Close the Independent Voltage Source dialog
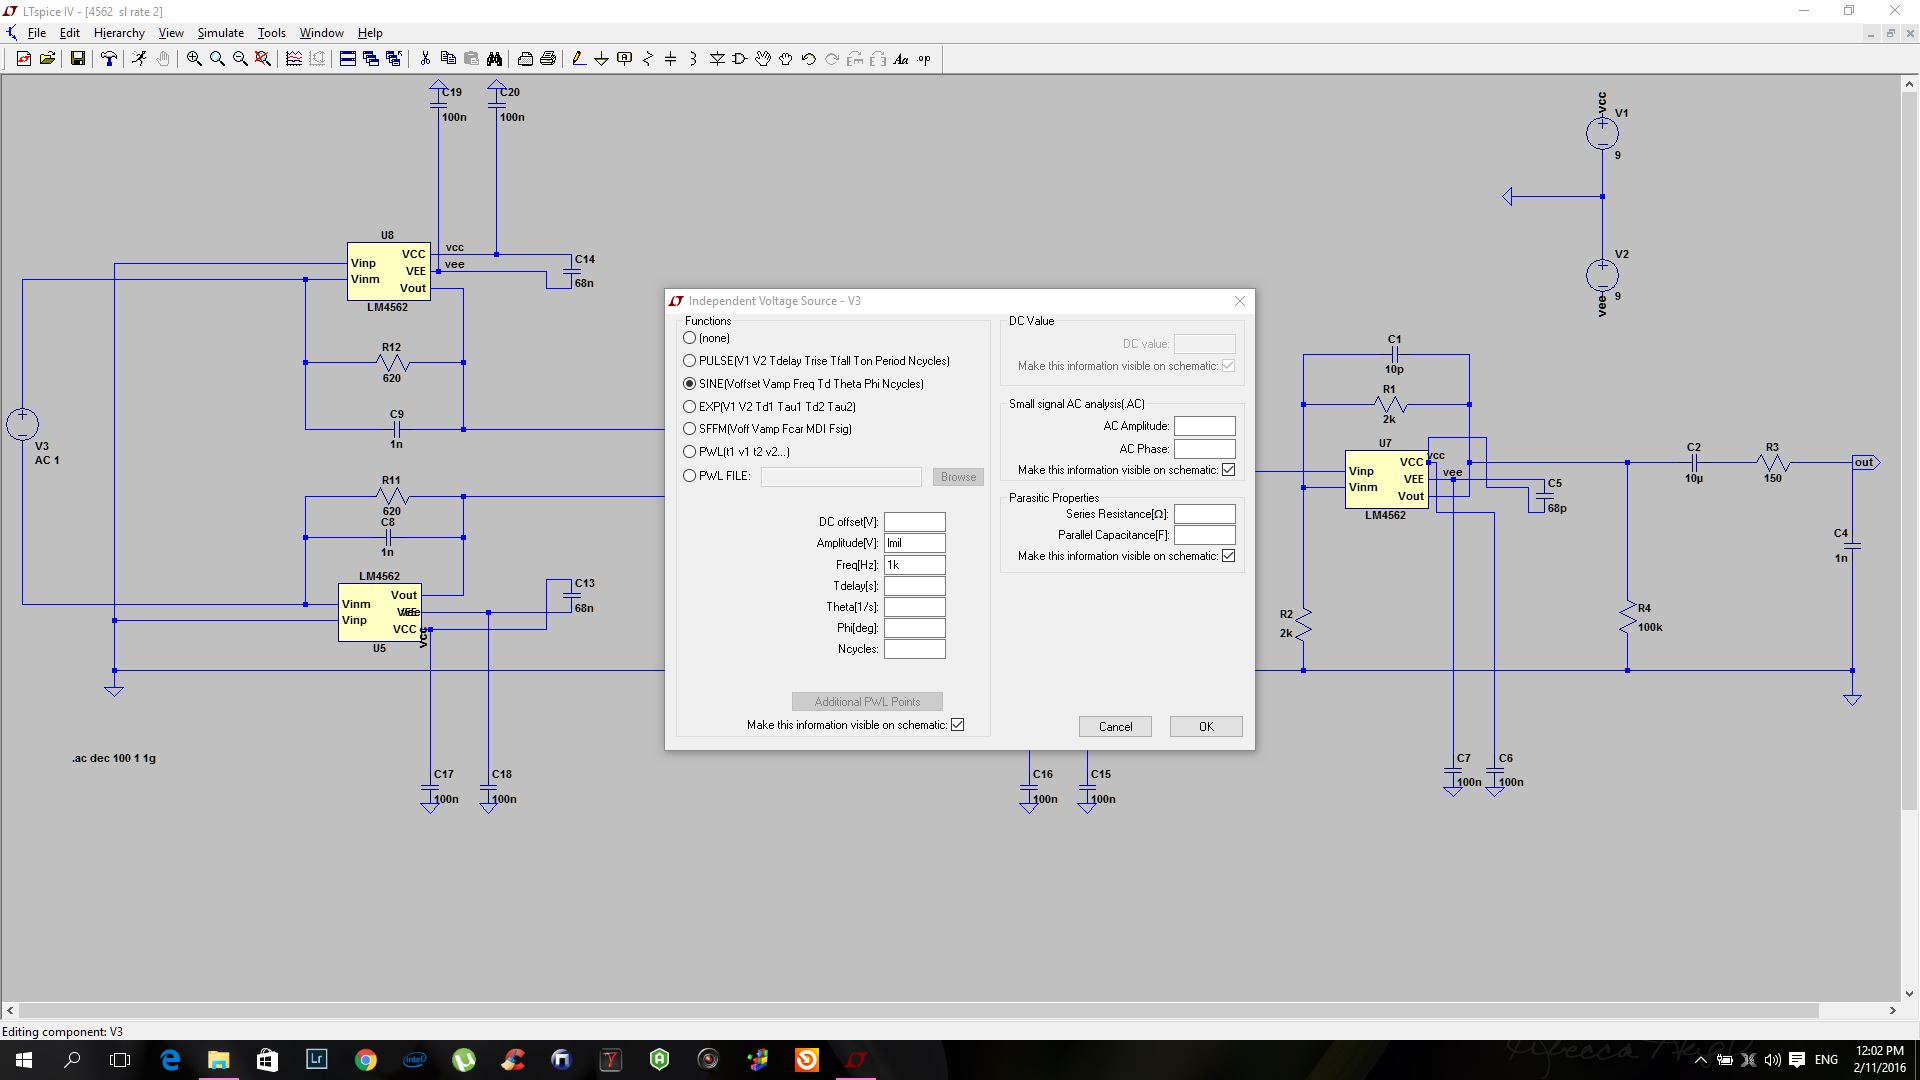Image resolution: width=1920 pixels, height=1080 pixels. point(1240,301)
